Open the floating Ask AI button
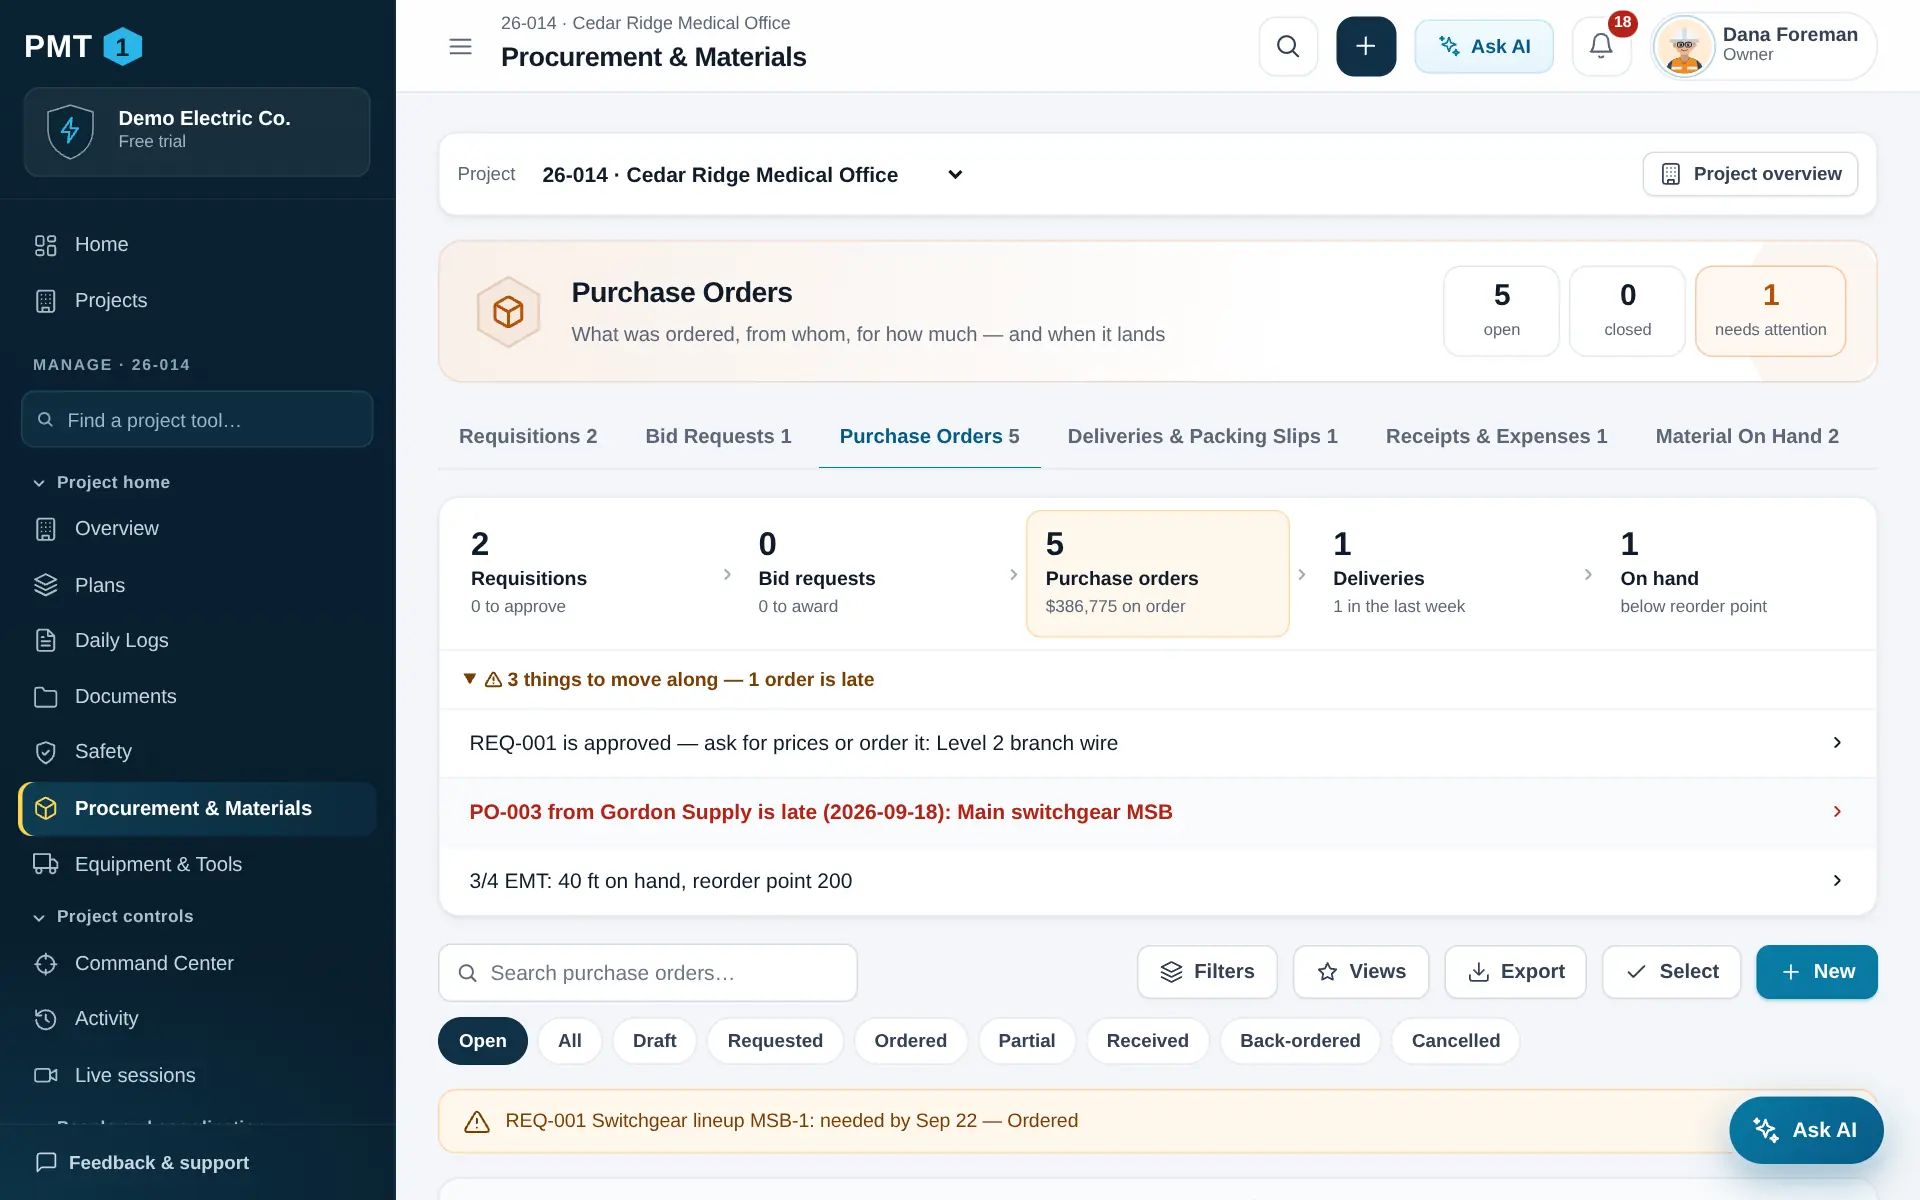This screenshot has width=1920, height=1200. click(x=1806, y=1130)
